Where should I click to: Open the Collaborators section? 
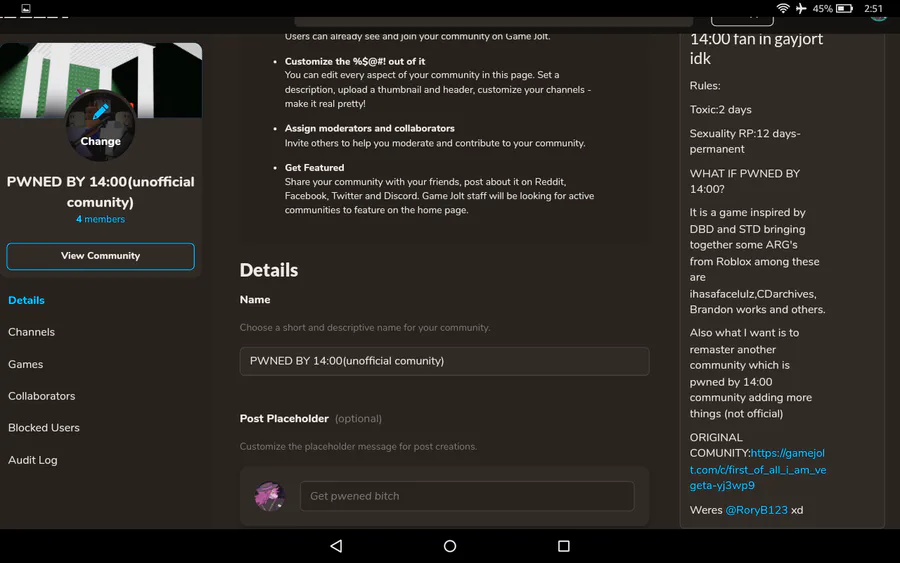(41, 396)
